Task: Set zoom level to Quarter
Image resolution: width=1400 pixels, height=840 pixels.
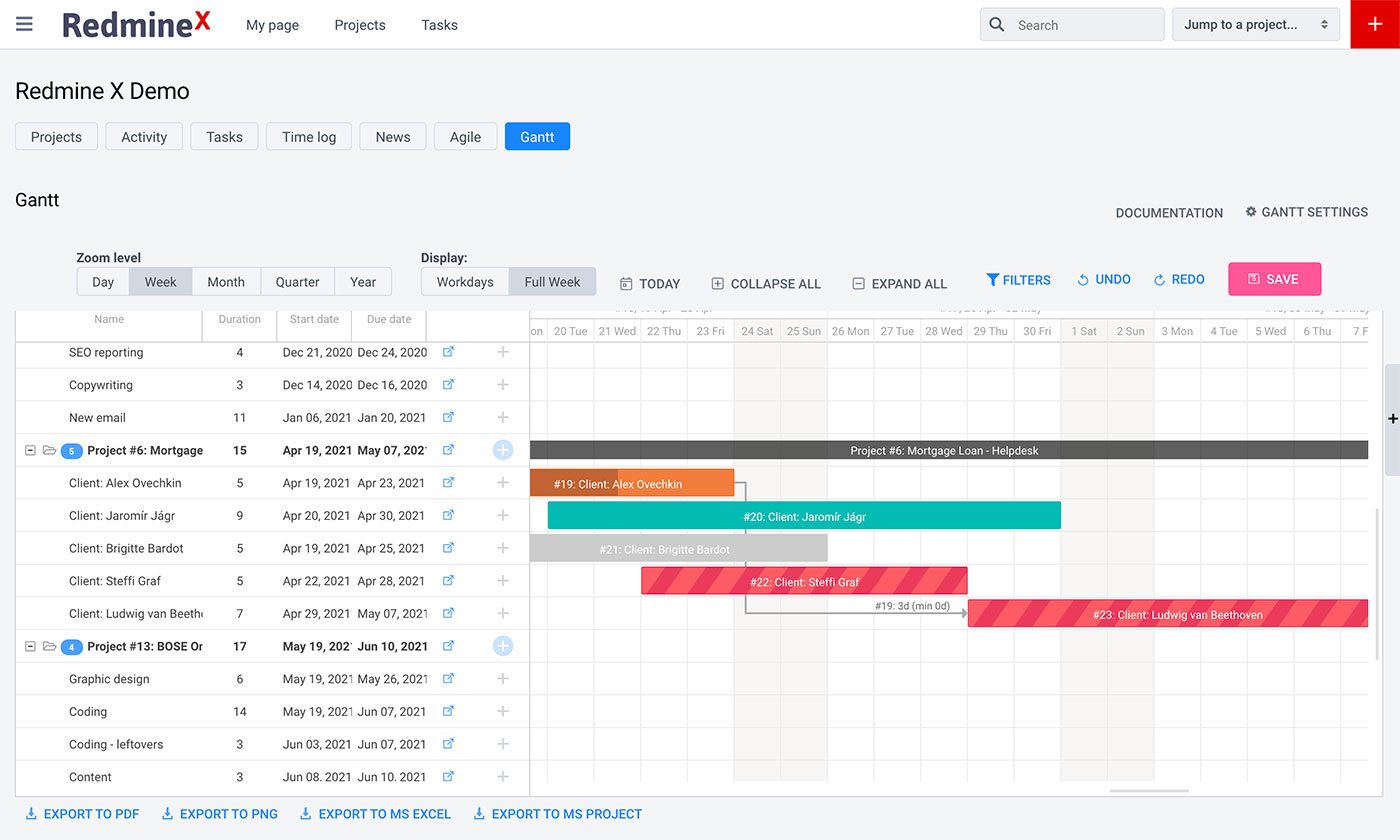Action: click(298, 282)
